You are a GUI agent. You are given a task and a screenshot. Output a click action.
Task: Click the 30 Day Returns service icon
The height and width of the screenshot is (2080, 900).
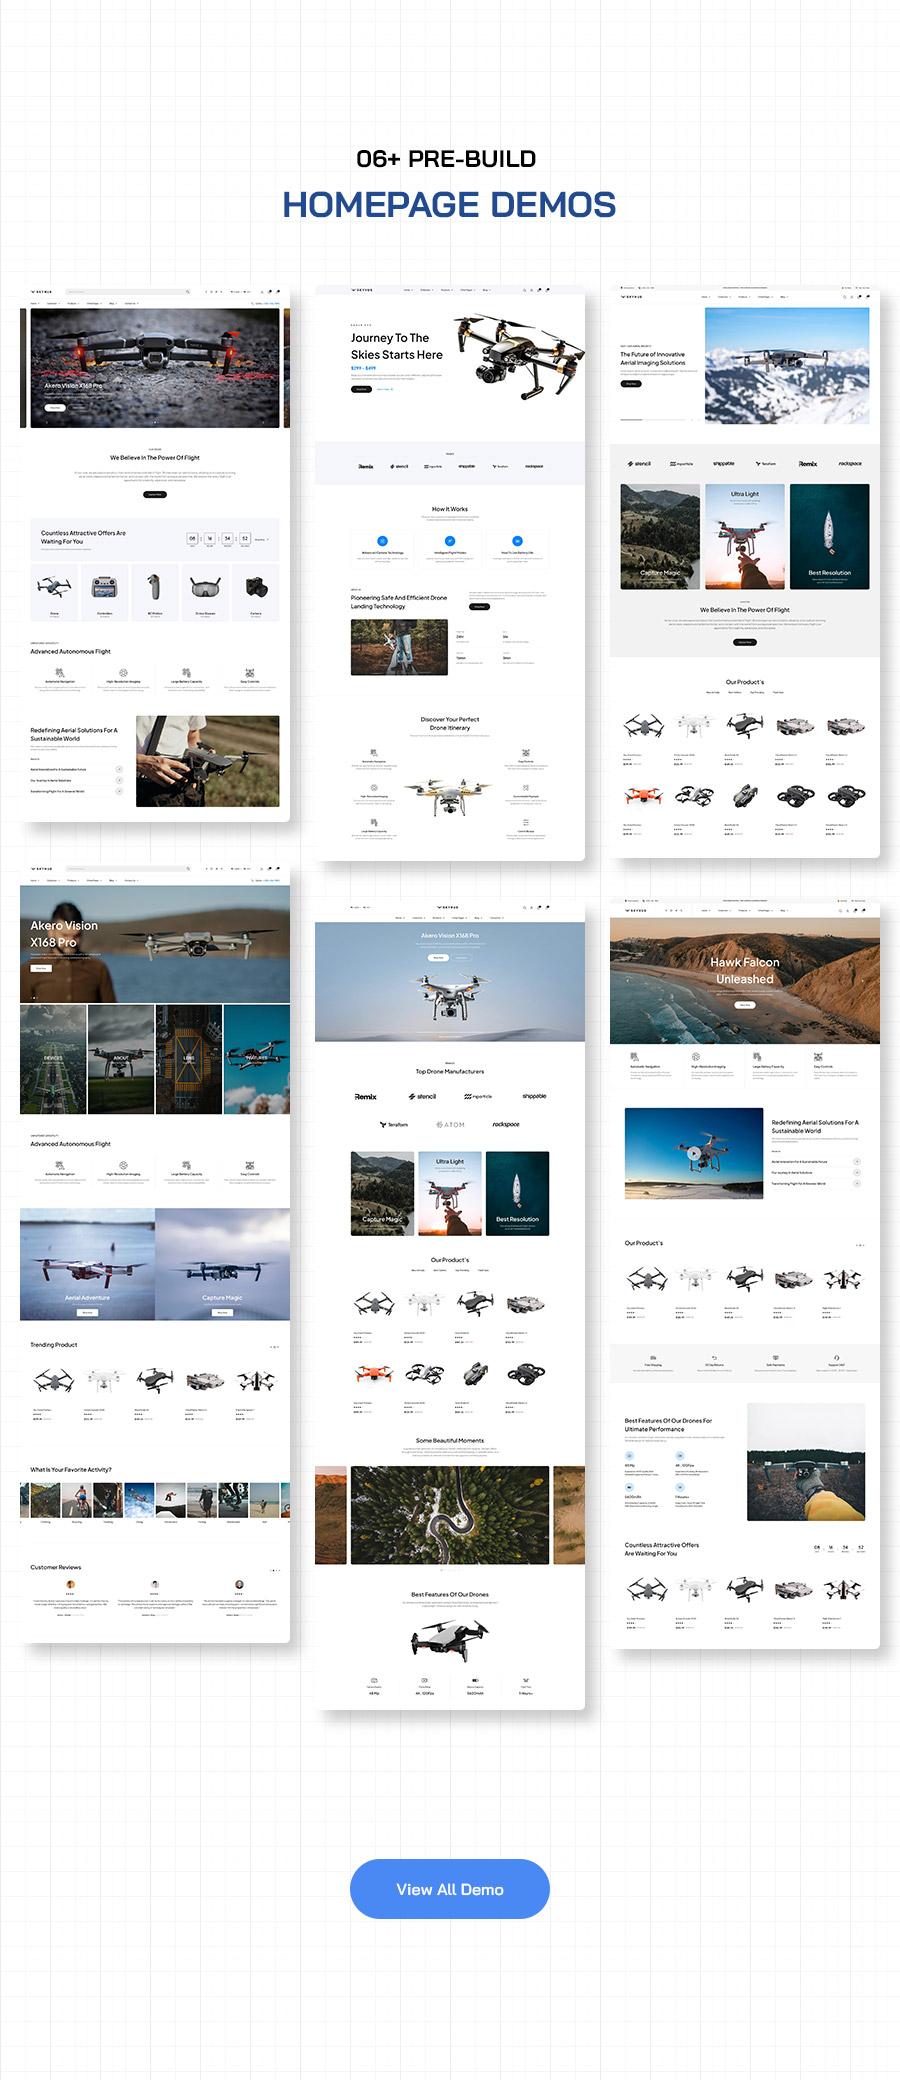(x=714, y=1358)
